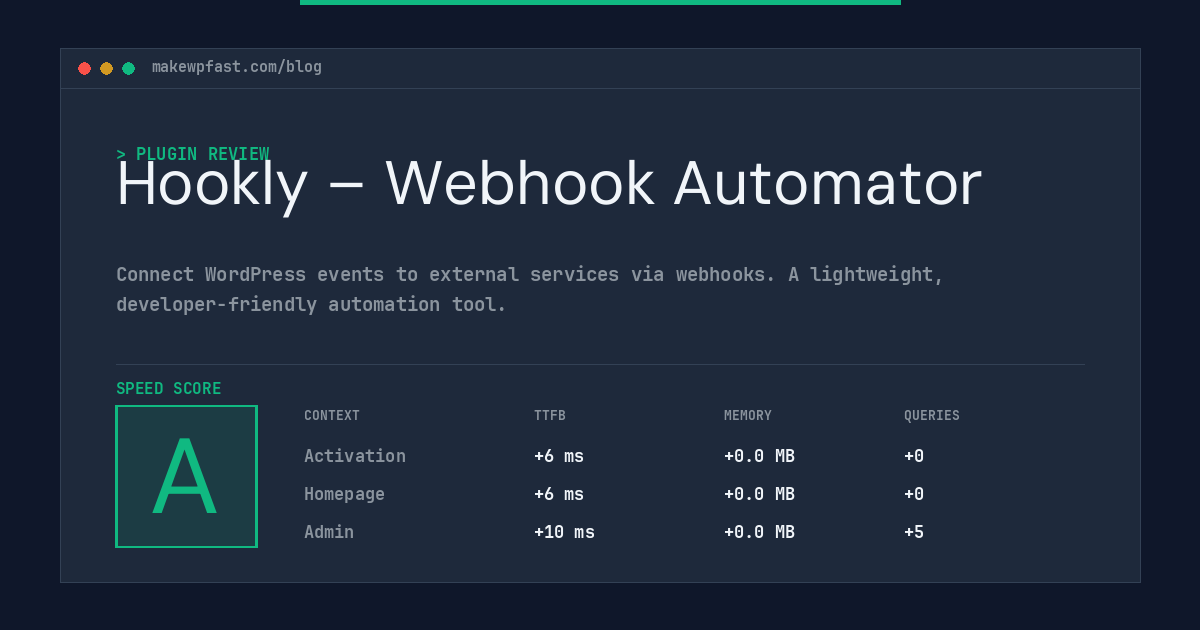The width and height of the screenshot is (1200, 630).
Task: Click the grade A score badge
Action: point(186,476)
